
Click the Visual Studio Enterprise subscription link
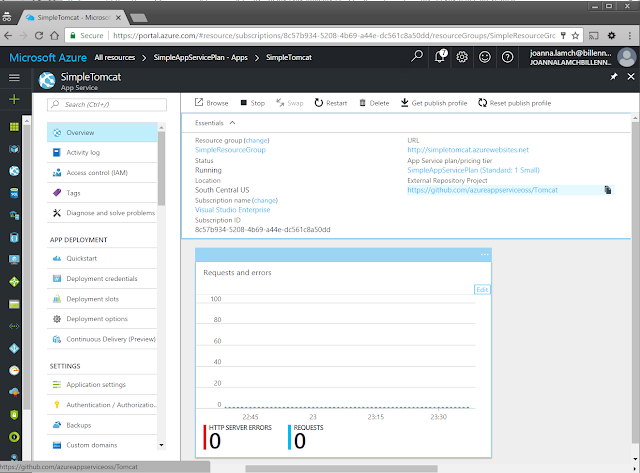pyautogui.click(x=232, y=210)
